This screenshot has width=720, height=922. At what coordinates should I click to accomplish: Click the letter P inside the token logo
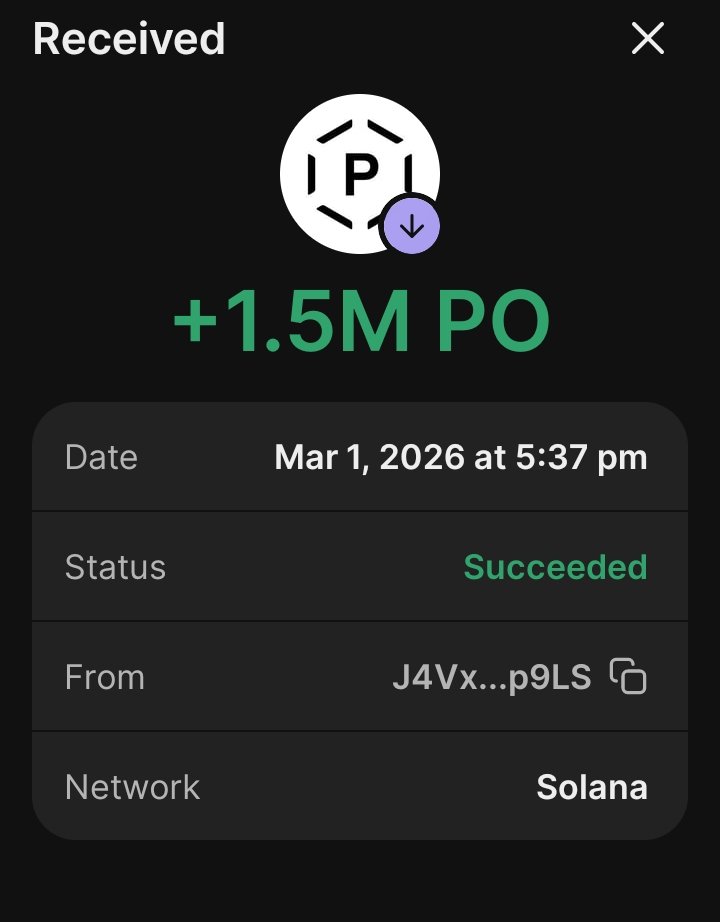tap(360, 174)
